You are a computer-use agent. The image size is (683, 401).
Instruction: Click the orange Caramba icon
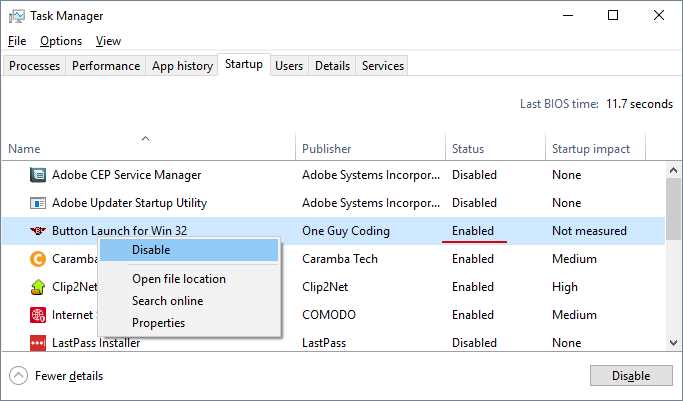click(x=38, y=259)
